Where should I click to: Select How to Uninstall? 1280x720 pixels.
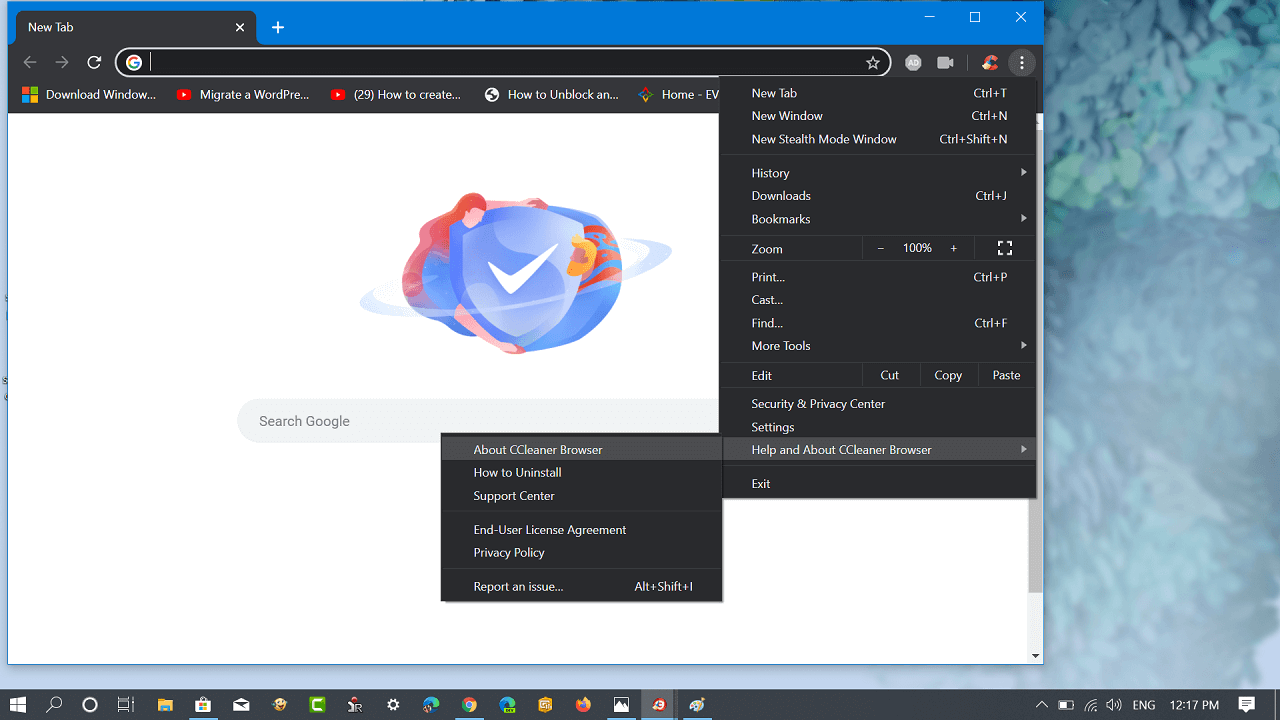582,473
